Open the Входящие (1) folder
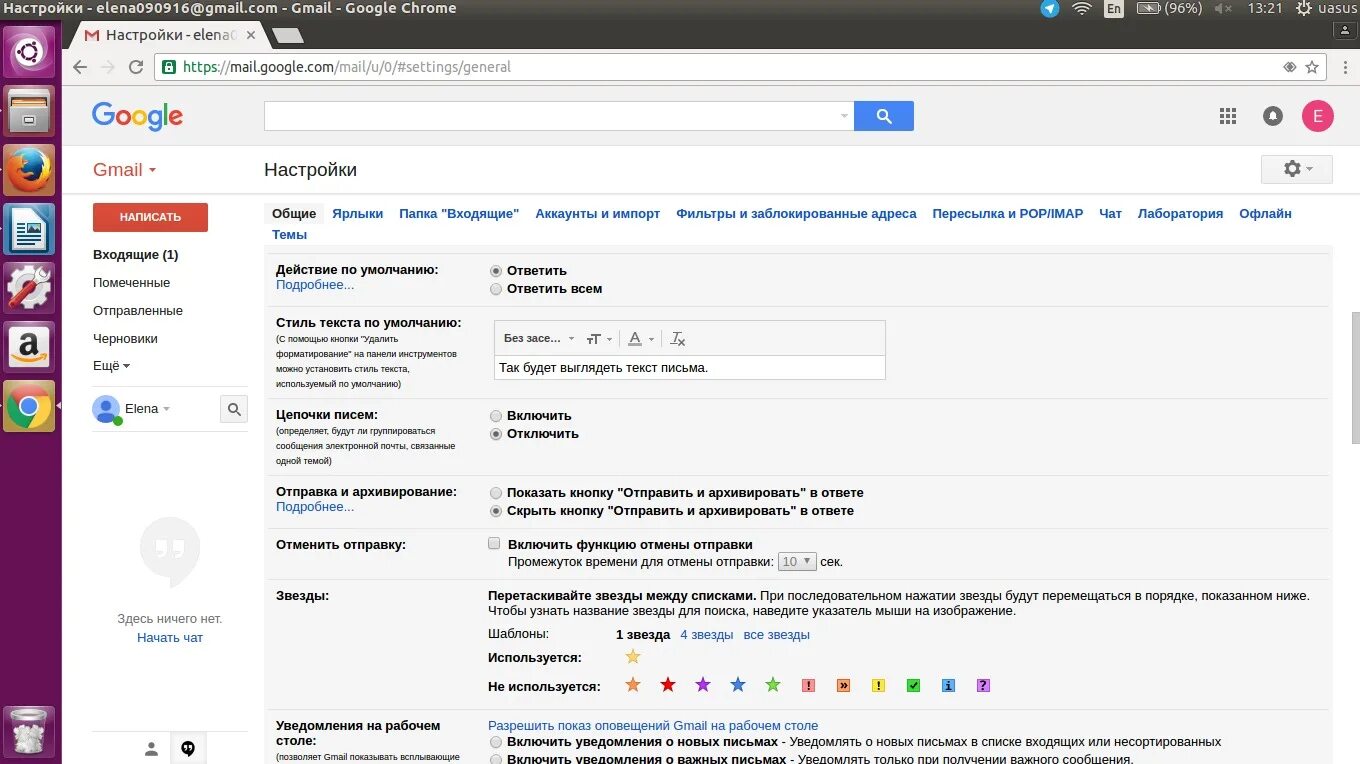The width and height of the screenshot is (1360, 764). [136, 255]
